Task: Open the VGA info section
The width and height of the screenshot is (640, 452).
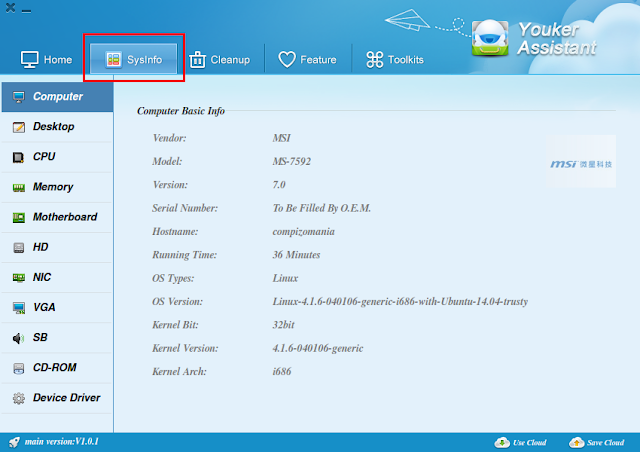Action: 57,308
